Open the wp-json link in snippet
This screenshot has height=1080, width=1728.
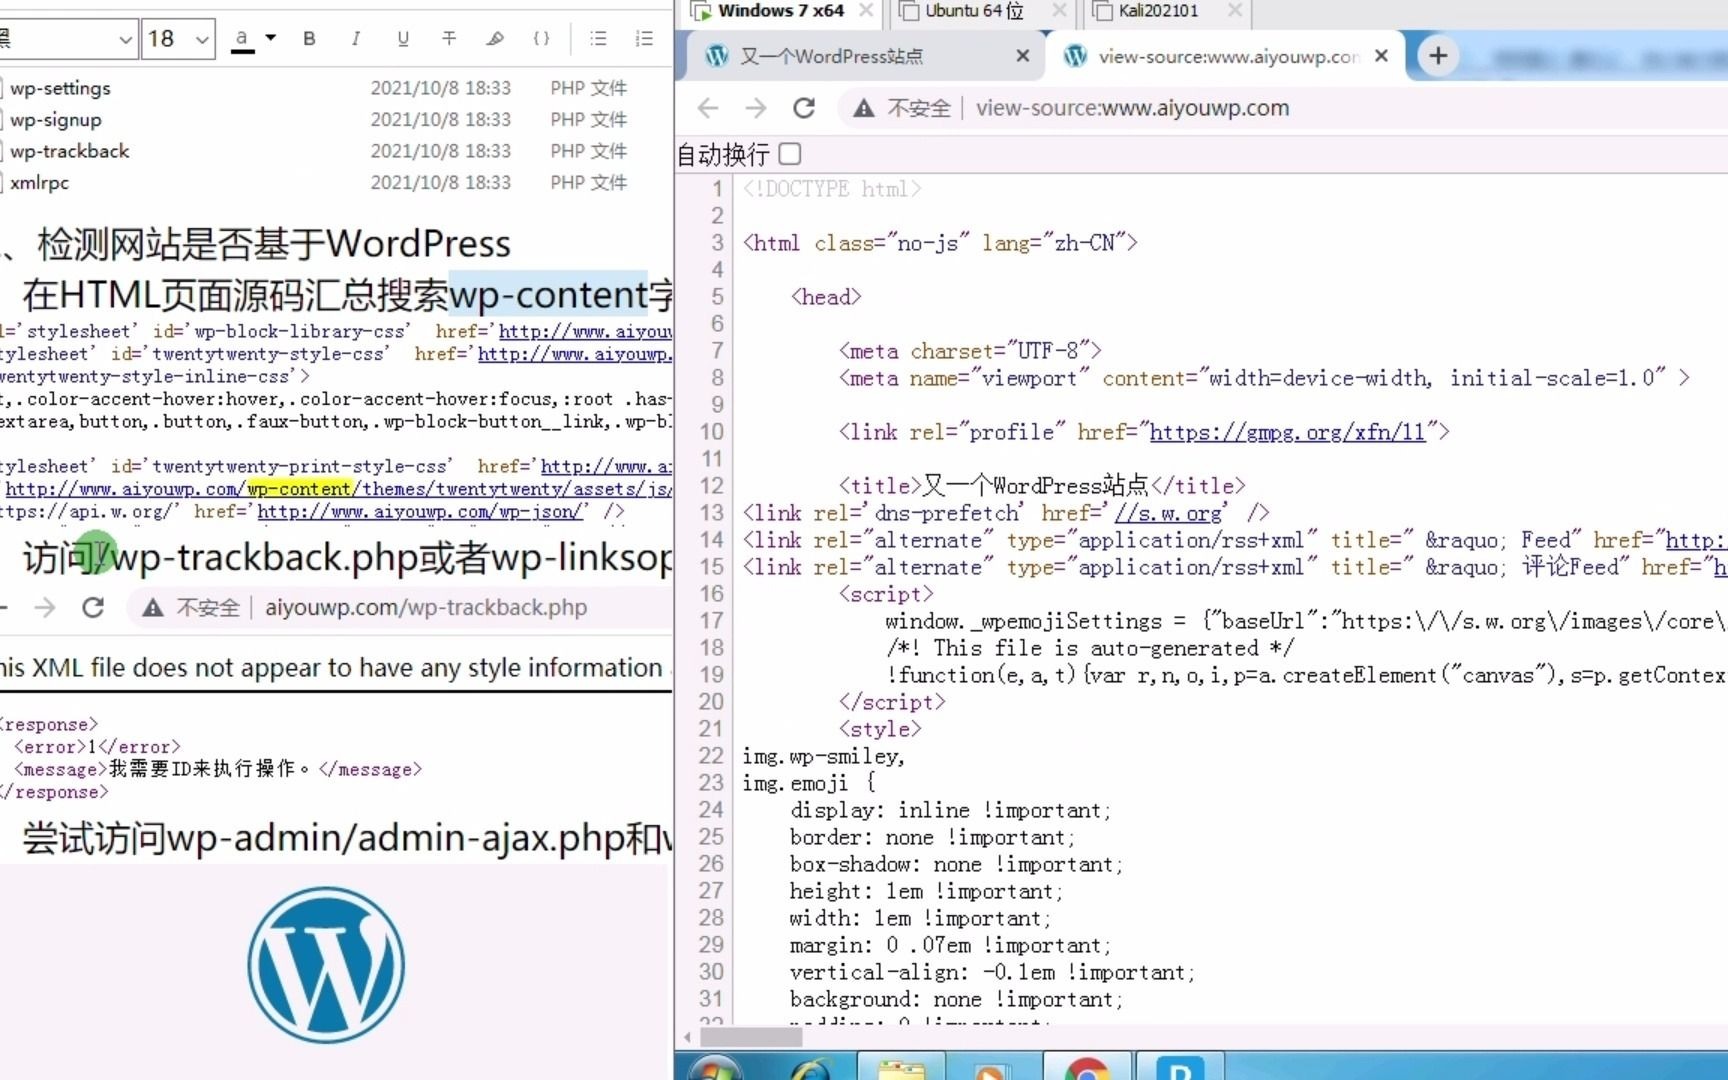[x=420, y=511]
